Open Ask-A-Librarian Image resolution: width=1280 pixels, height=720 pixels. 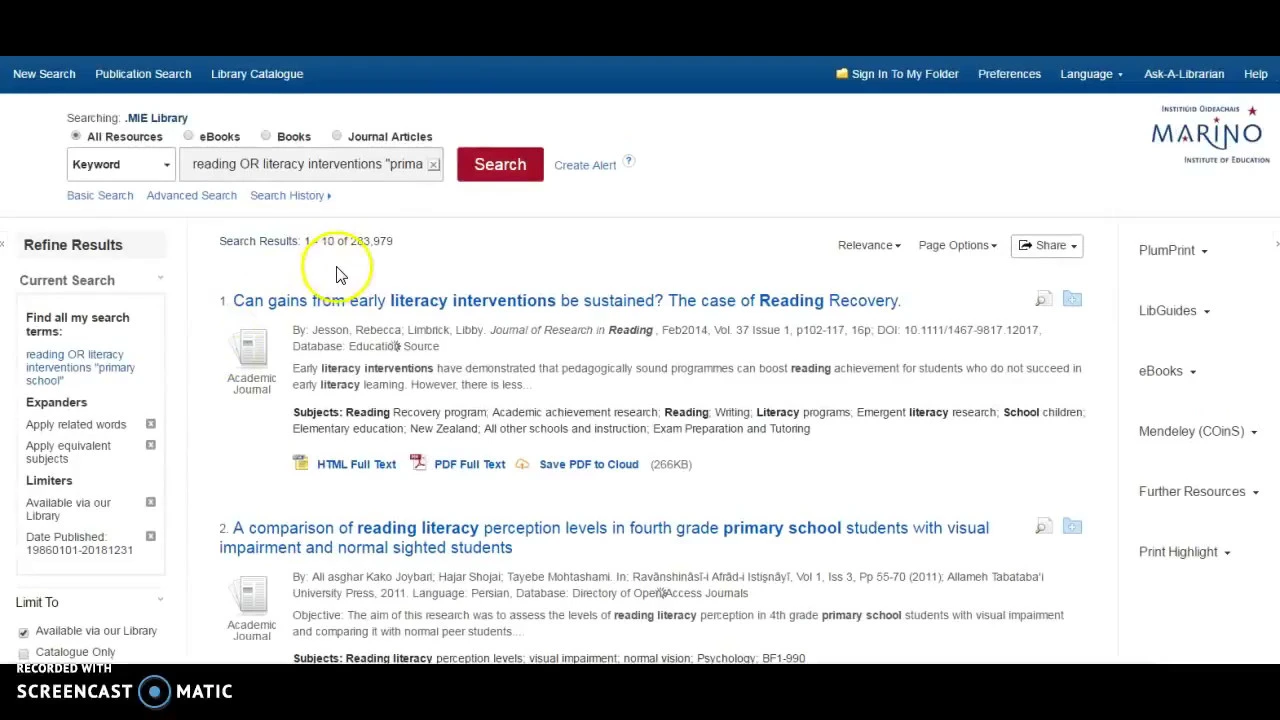point(1184,74)
